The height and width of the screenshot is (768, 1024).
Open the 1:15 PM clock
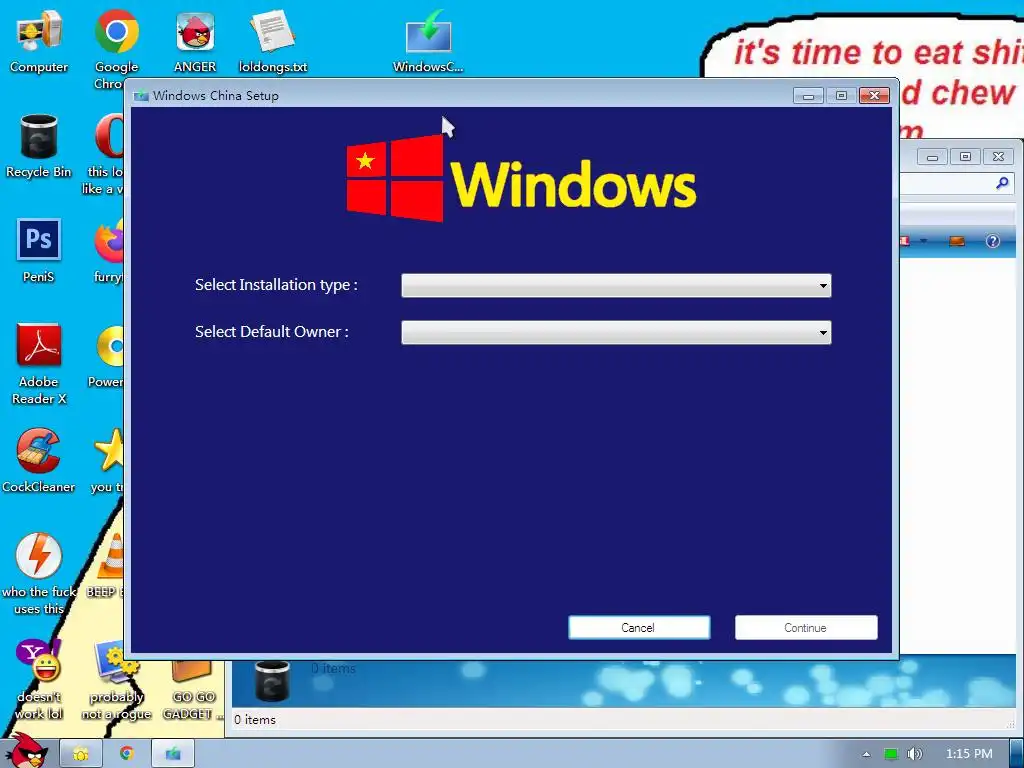pyautogui.click(x=969, y=754)
